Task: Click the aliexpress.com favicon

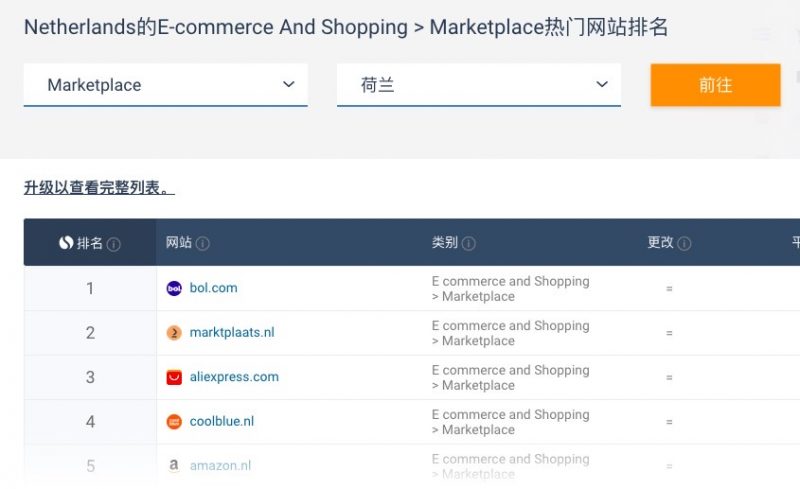Action: 174,377
